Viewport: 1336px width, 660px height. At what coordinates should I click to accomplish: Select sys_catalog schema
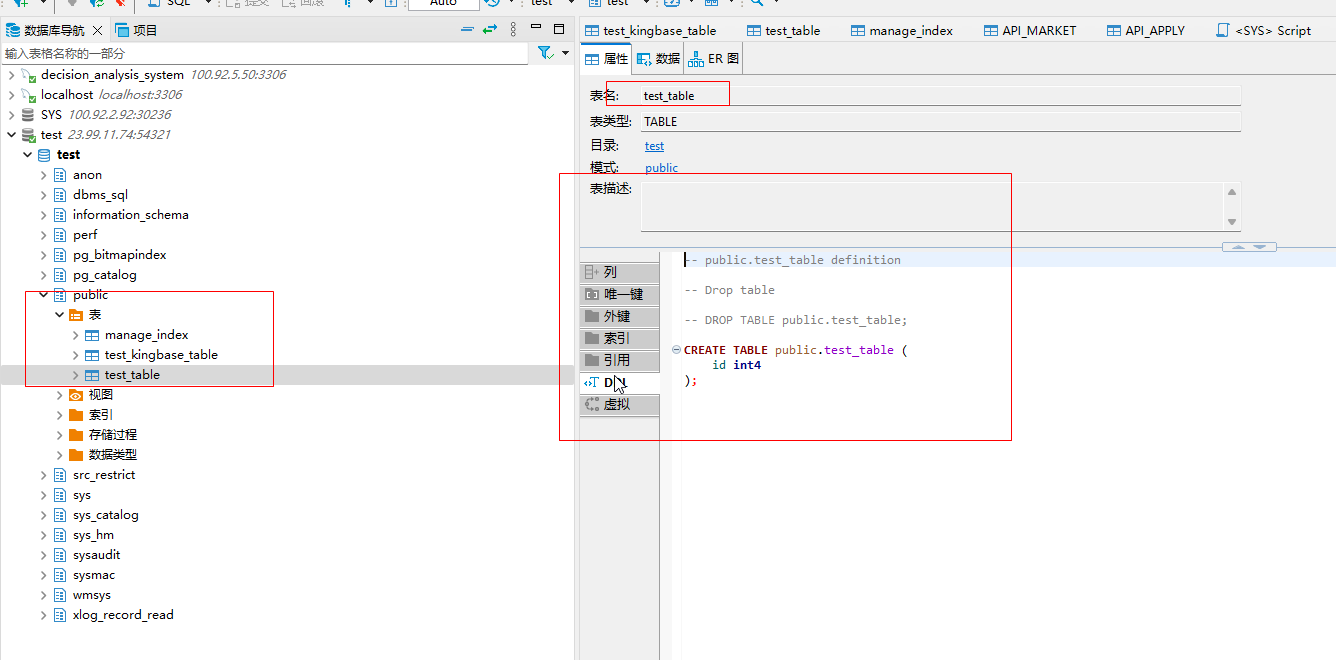coord(105,515)
